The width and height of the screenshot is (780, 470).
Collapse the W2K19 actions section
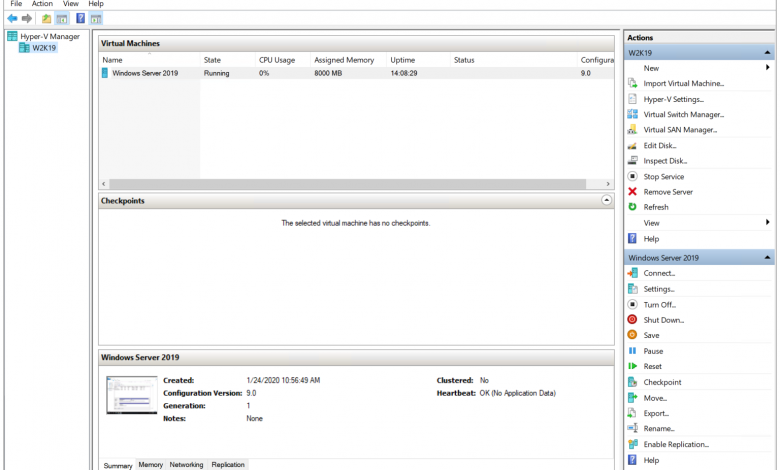(767, 52)
